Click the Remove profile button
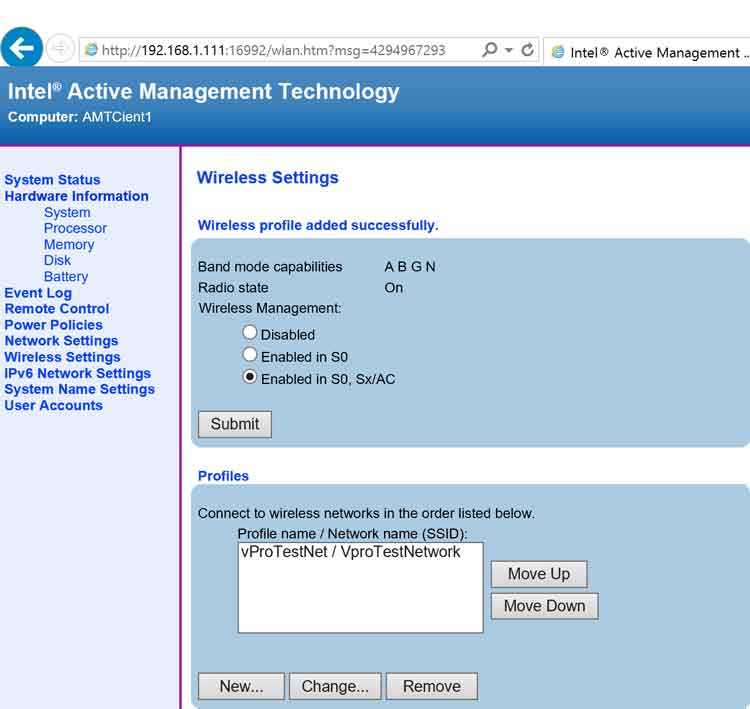Screen dimensions: 750x709 [x=432, y=687]
